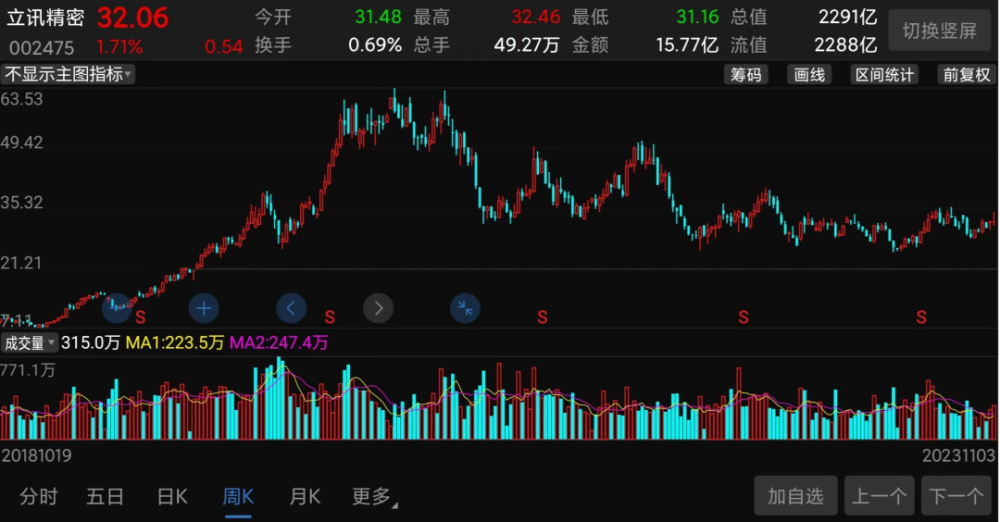Click the total value 2291亿

[848, 17]
